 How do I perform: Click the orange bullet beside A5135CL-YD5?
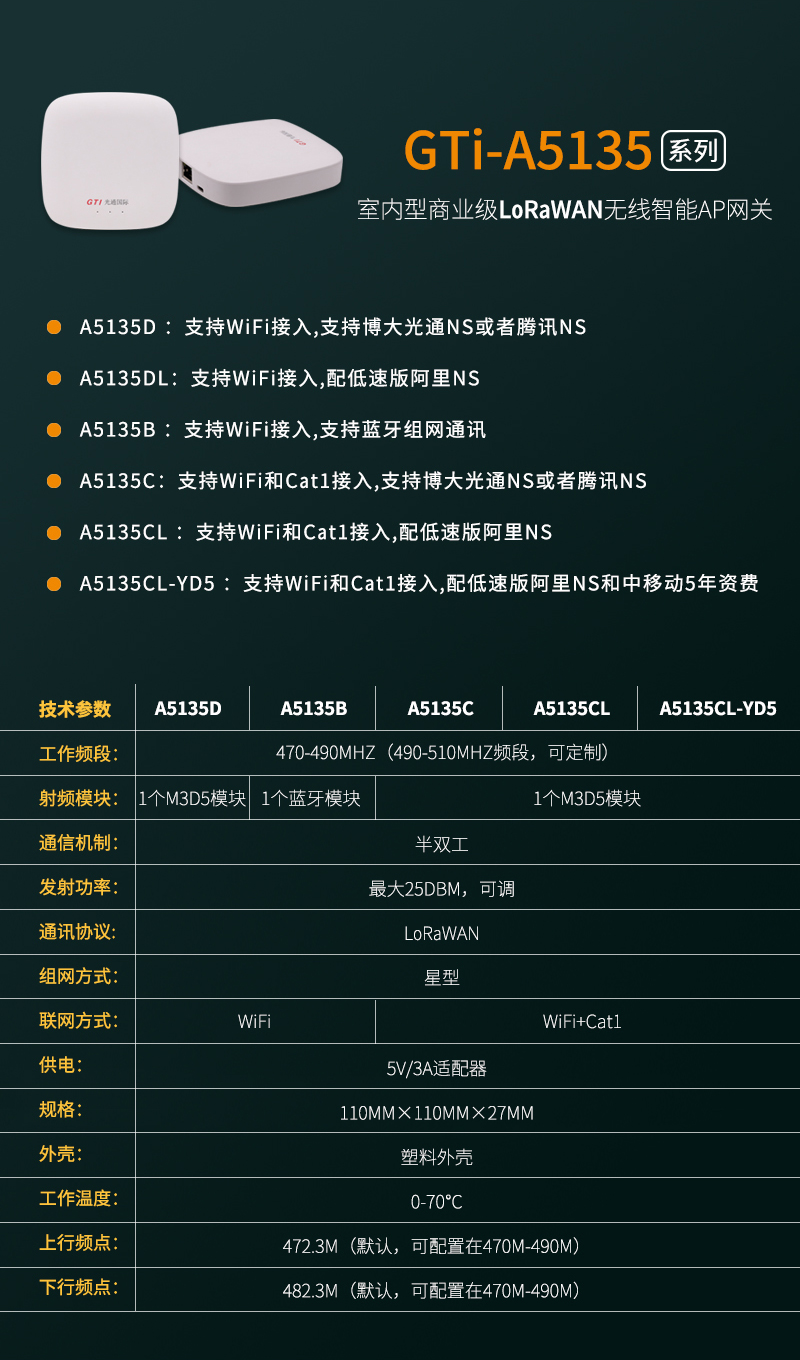coord(54,583)
